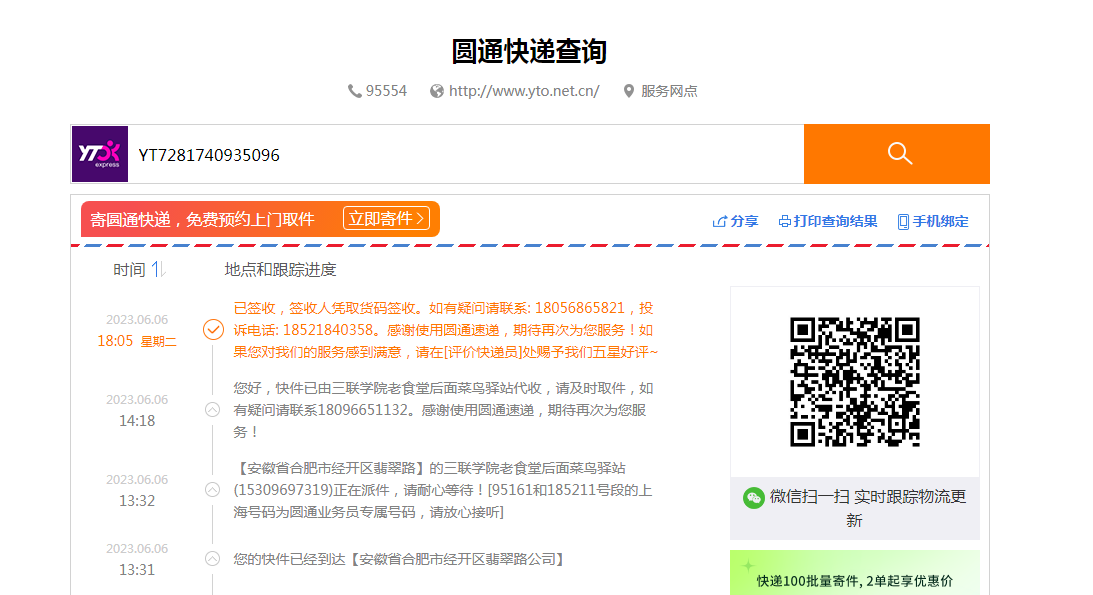Toggle the time sort order arrow

[158, 269]
